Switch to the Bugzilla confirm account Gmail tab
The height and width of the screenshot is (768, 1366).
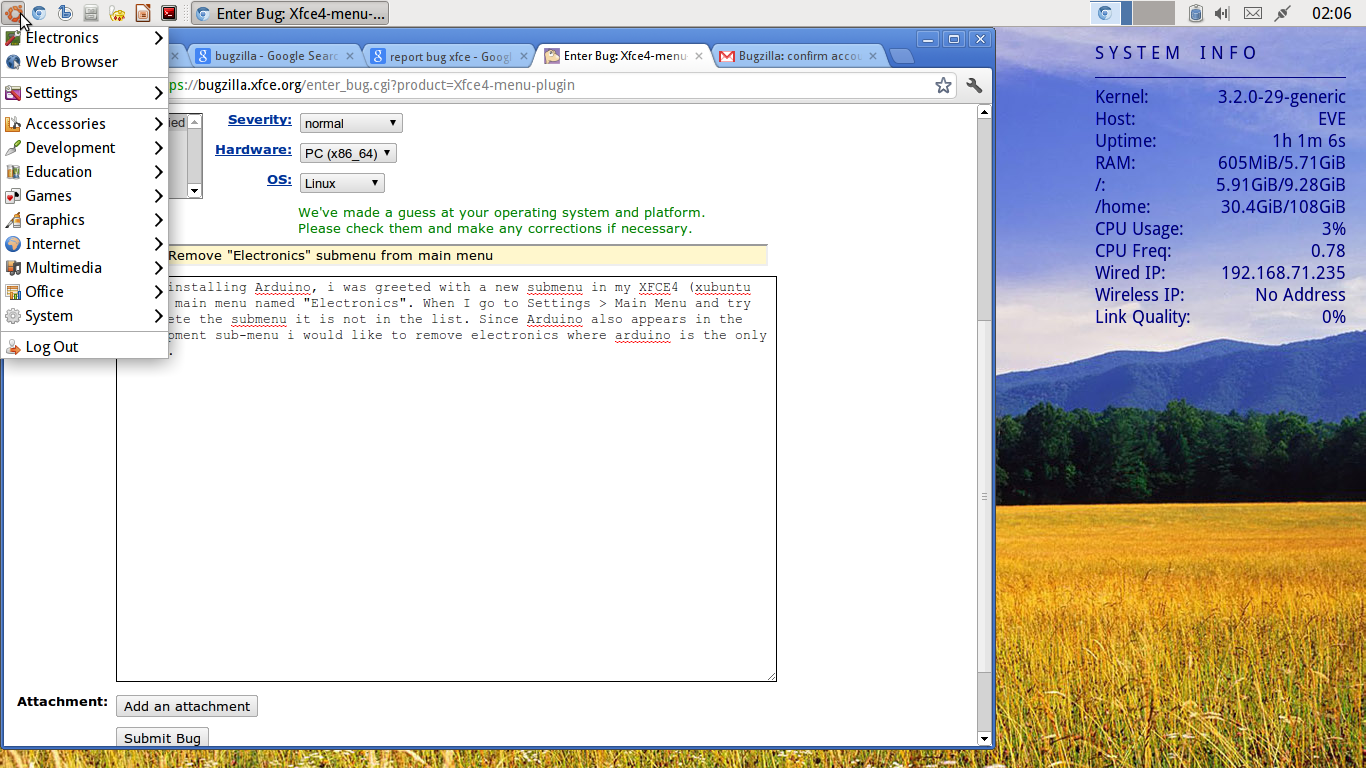click(x=798, y=56)
